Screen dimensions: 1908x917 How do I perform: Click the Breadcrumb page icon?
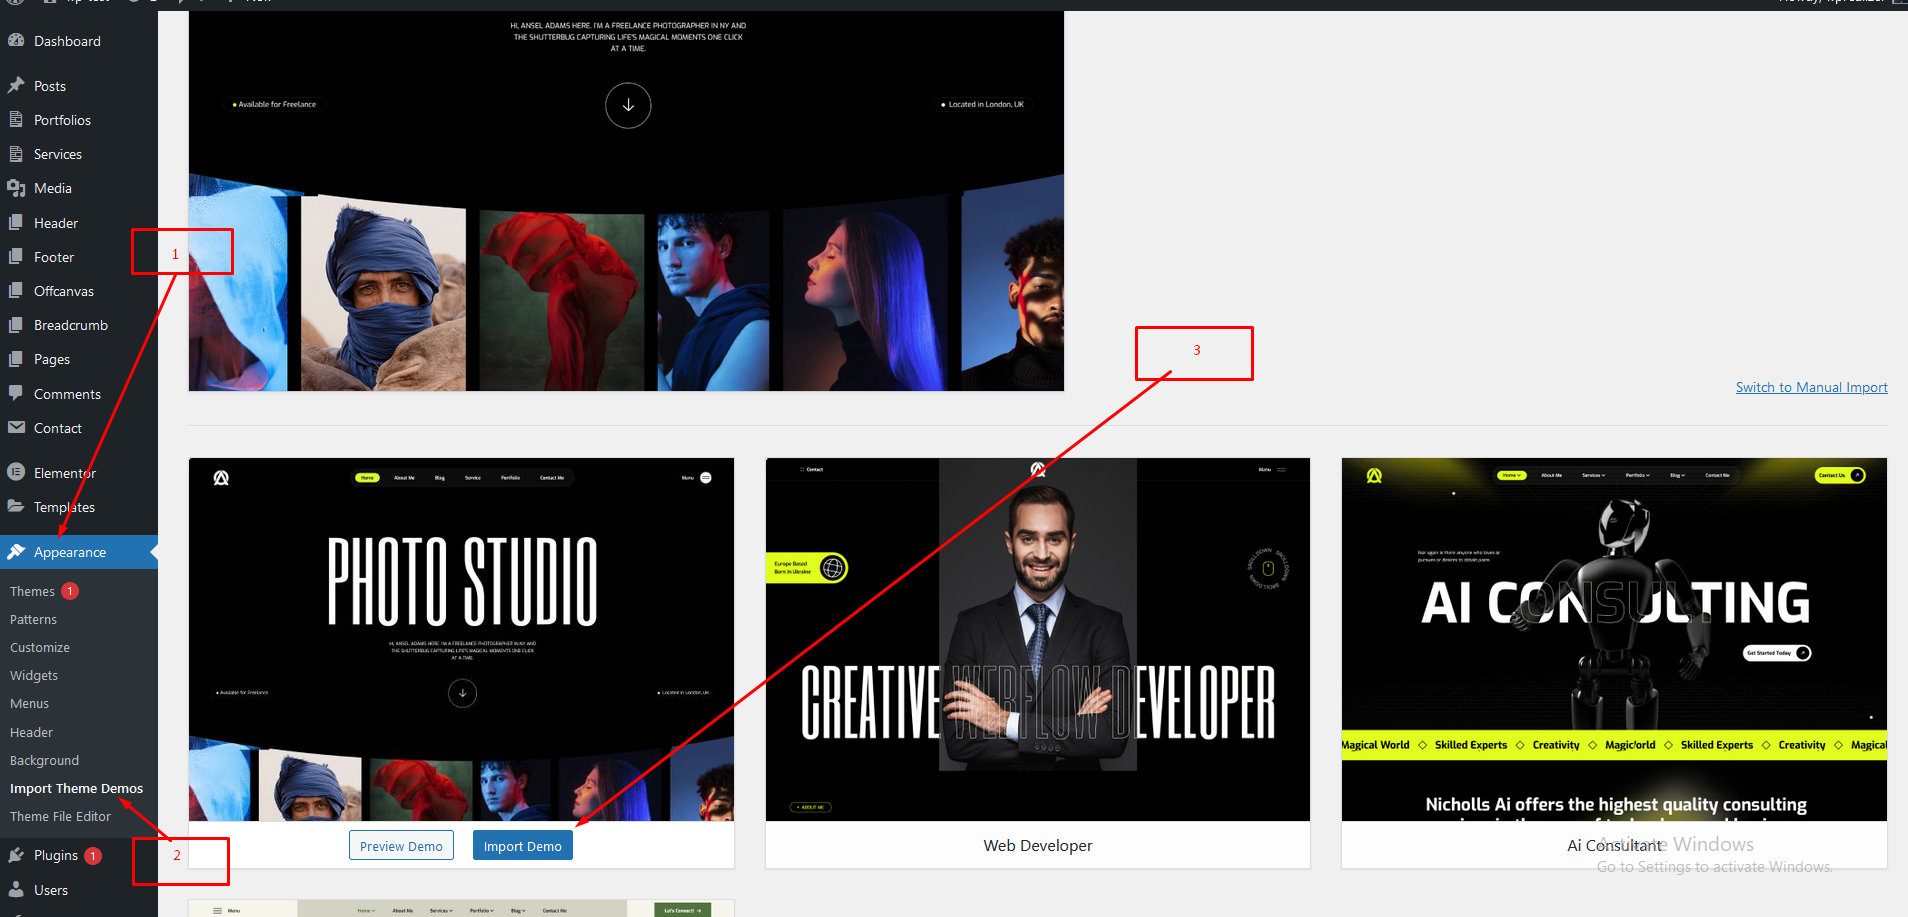pyautogui.click(x=16, y=325)
